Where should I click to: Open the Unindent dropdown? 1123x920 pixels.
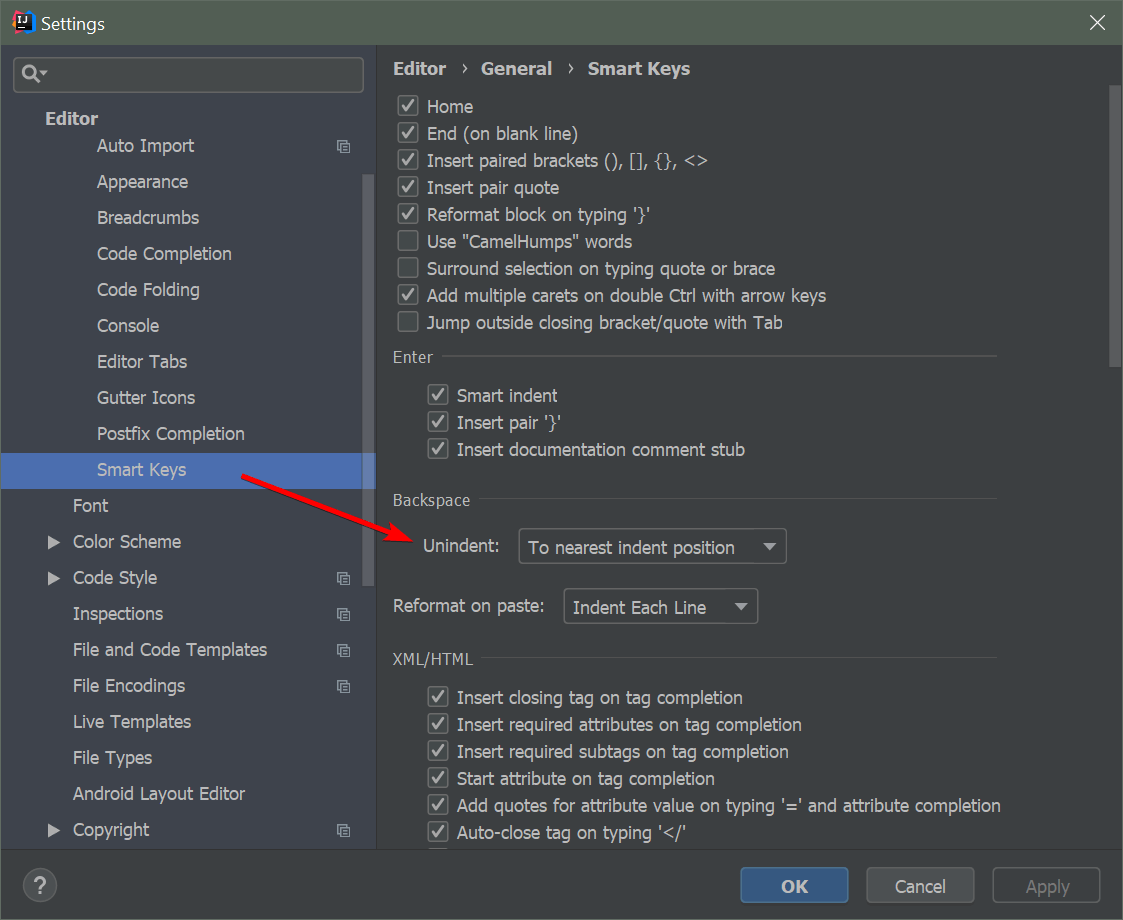[x=652, y=547]
